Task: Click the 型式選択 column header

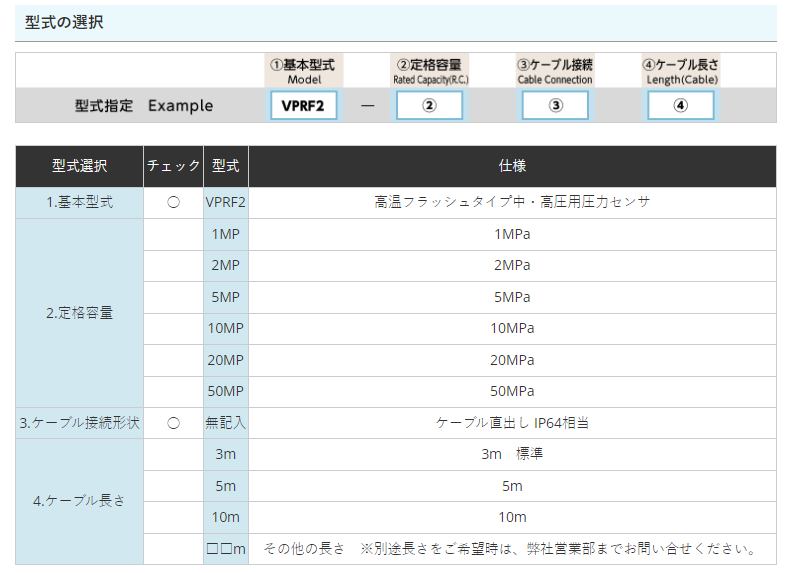Action: [79, 166]
